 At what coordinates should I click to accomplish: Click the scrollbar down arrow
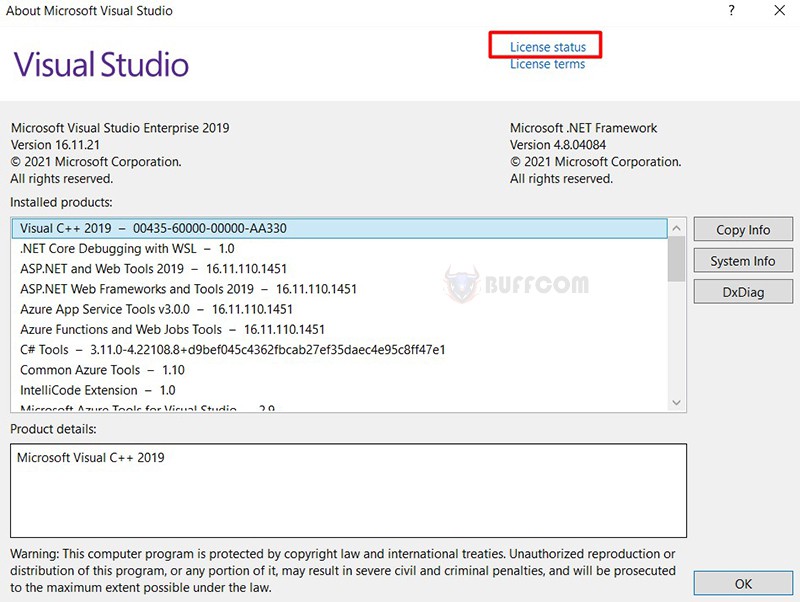coord(678,403)
